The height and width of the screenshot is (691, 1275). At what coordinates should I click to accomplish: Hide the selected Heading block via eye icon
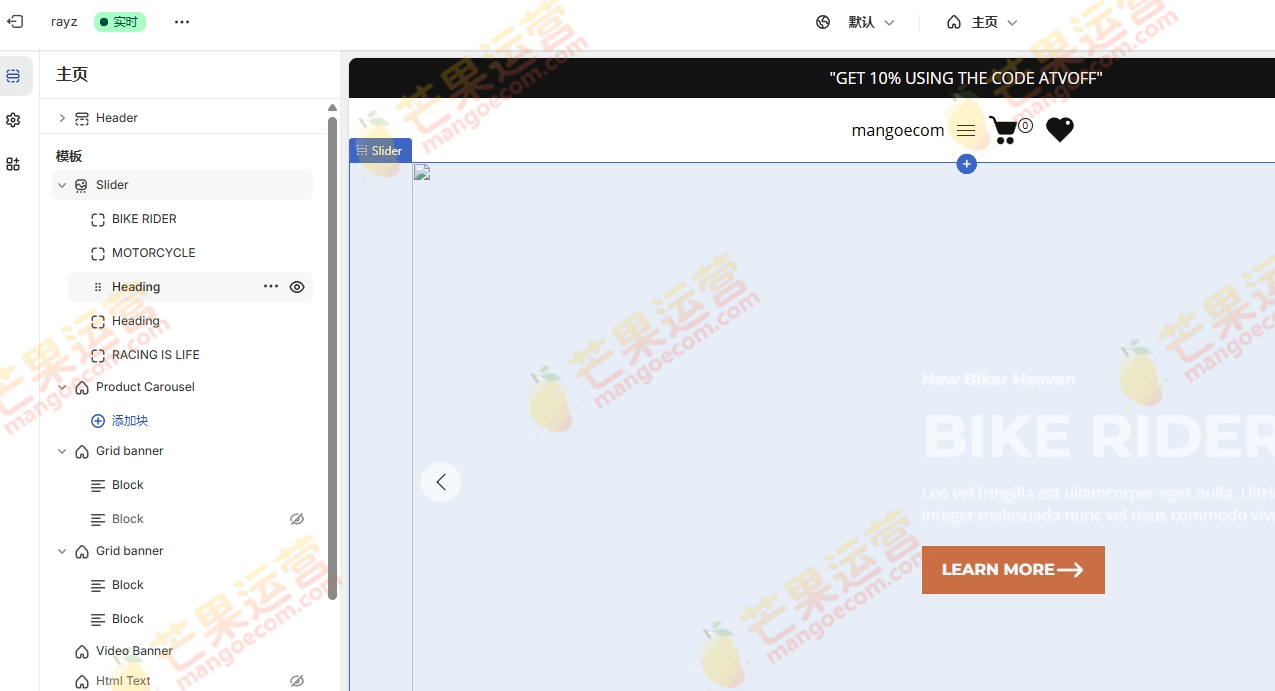297,287
